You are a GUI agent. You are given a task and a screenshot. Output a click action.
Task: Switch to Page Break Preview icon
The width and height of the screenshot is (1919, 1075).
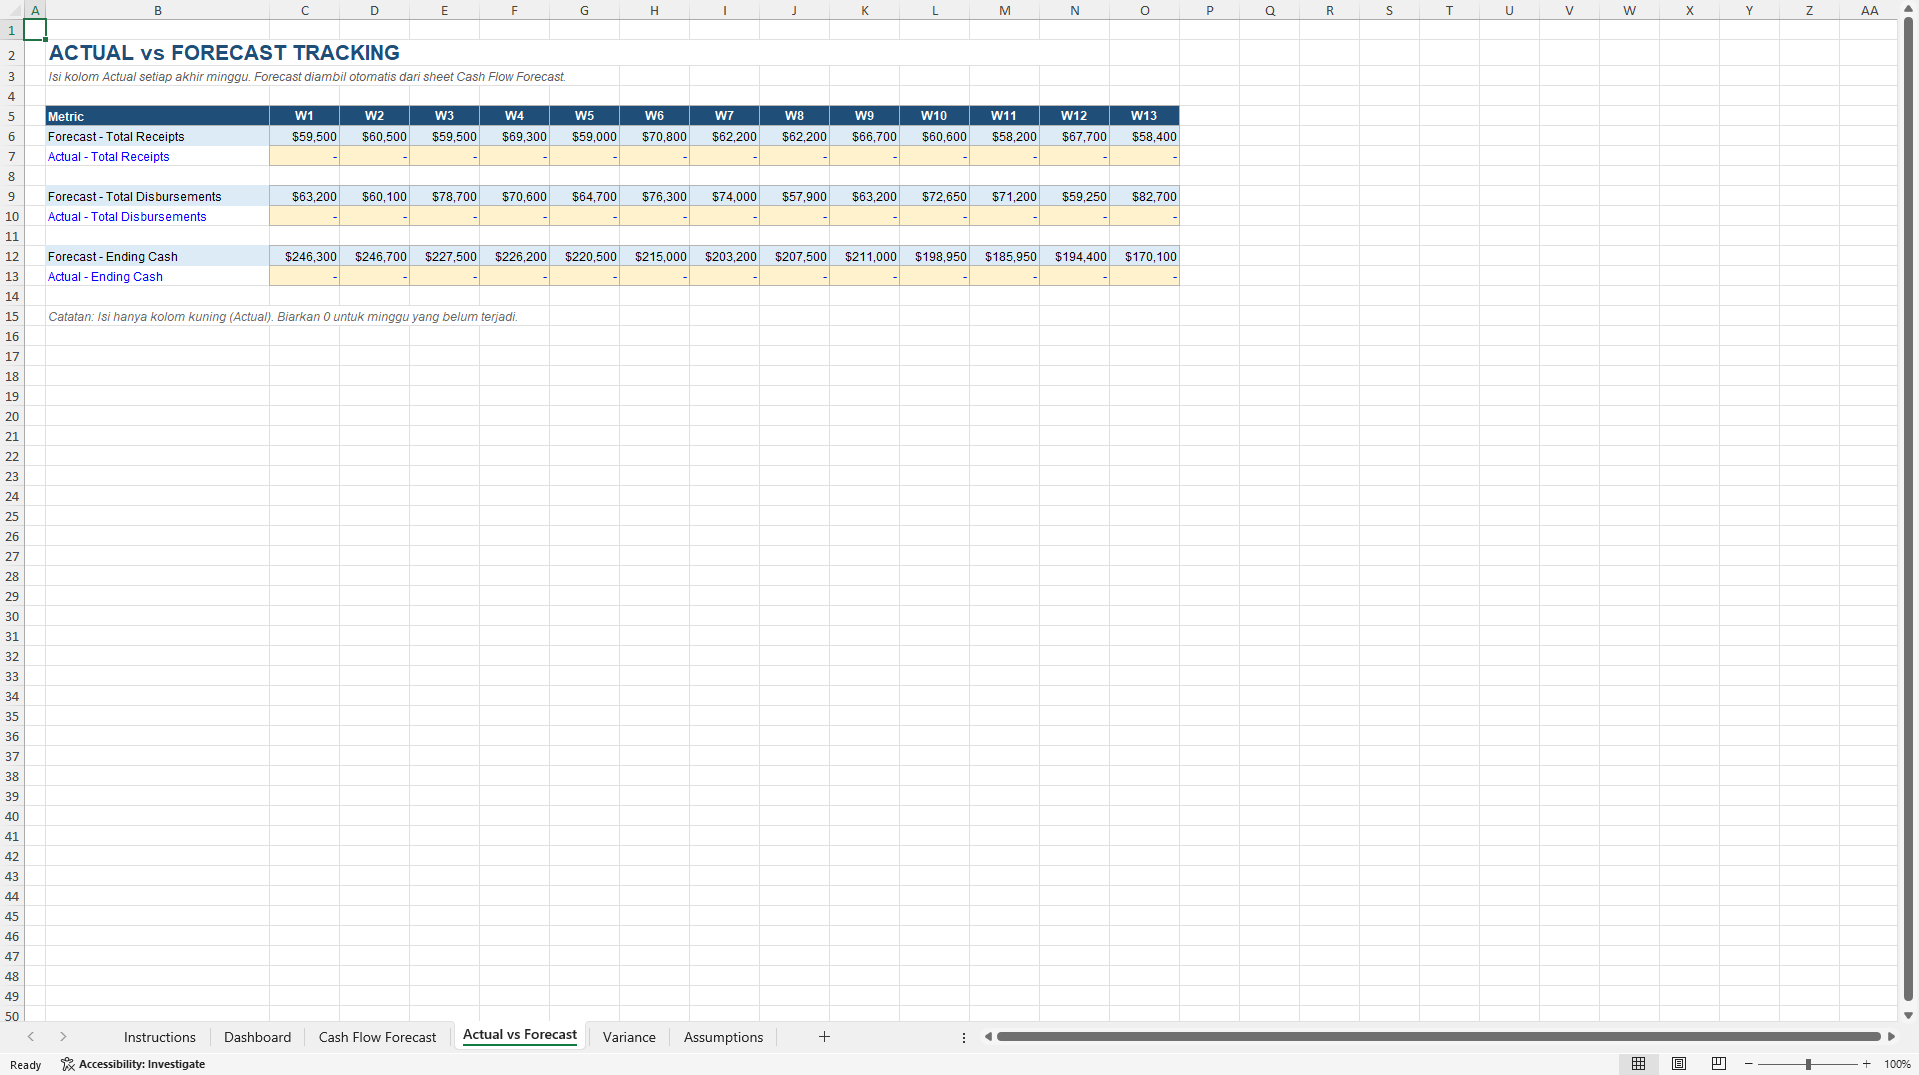coord(1719,1064)
